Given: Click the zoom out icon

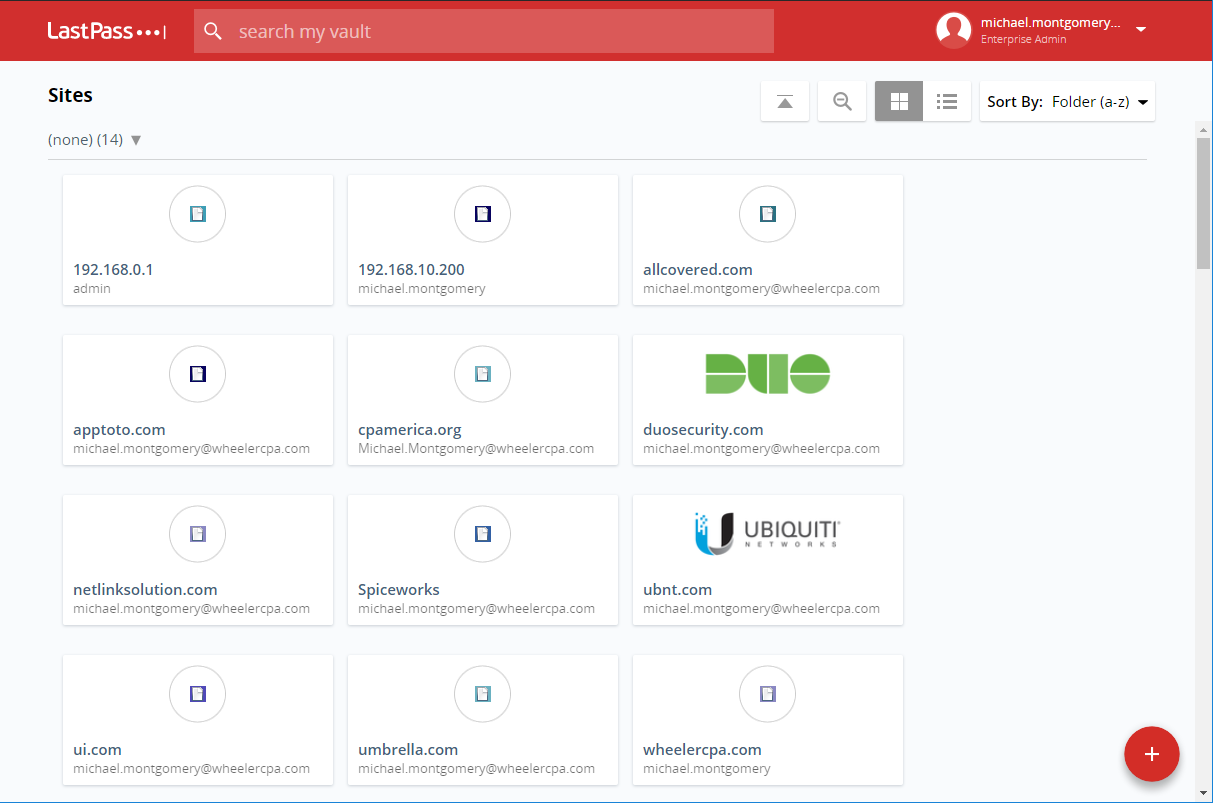Looking at the screenshot, I should point(842,101).
